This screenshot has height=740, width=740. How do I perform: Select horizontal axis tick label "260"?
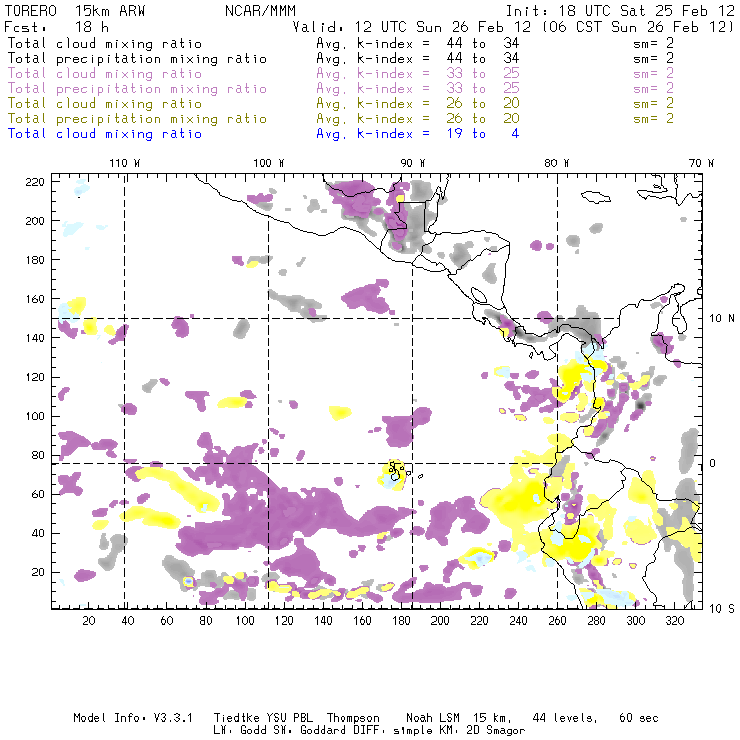pyautogui.click(x=557, y=621)
